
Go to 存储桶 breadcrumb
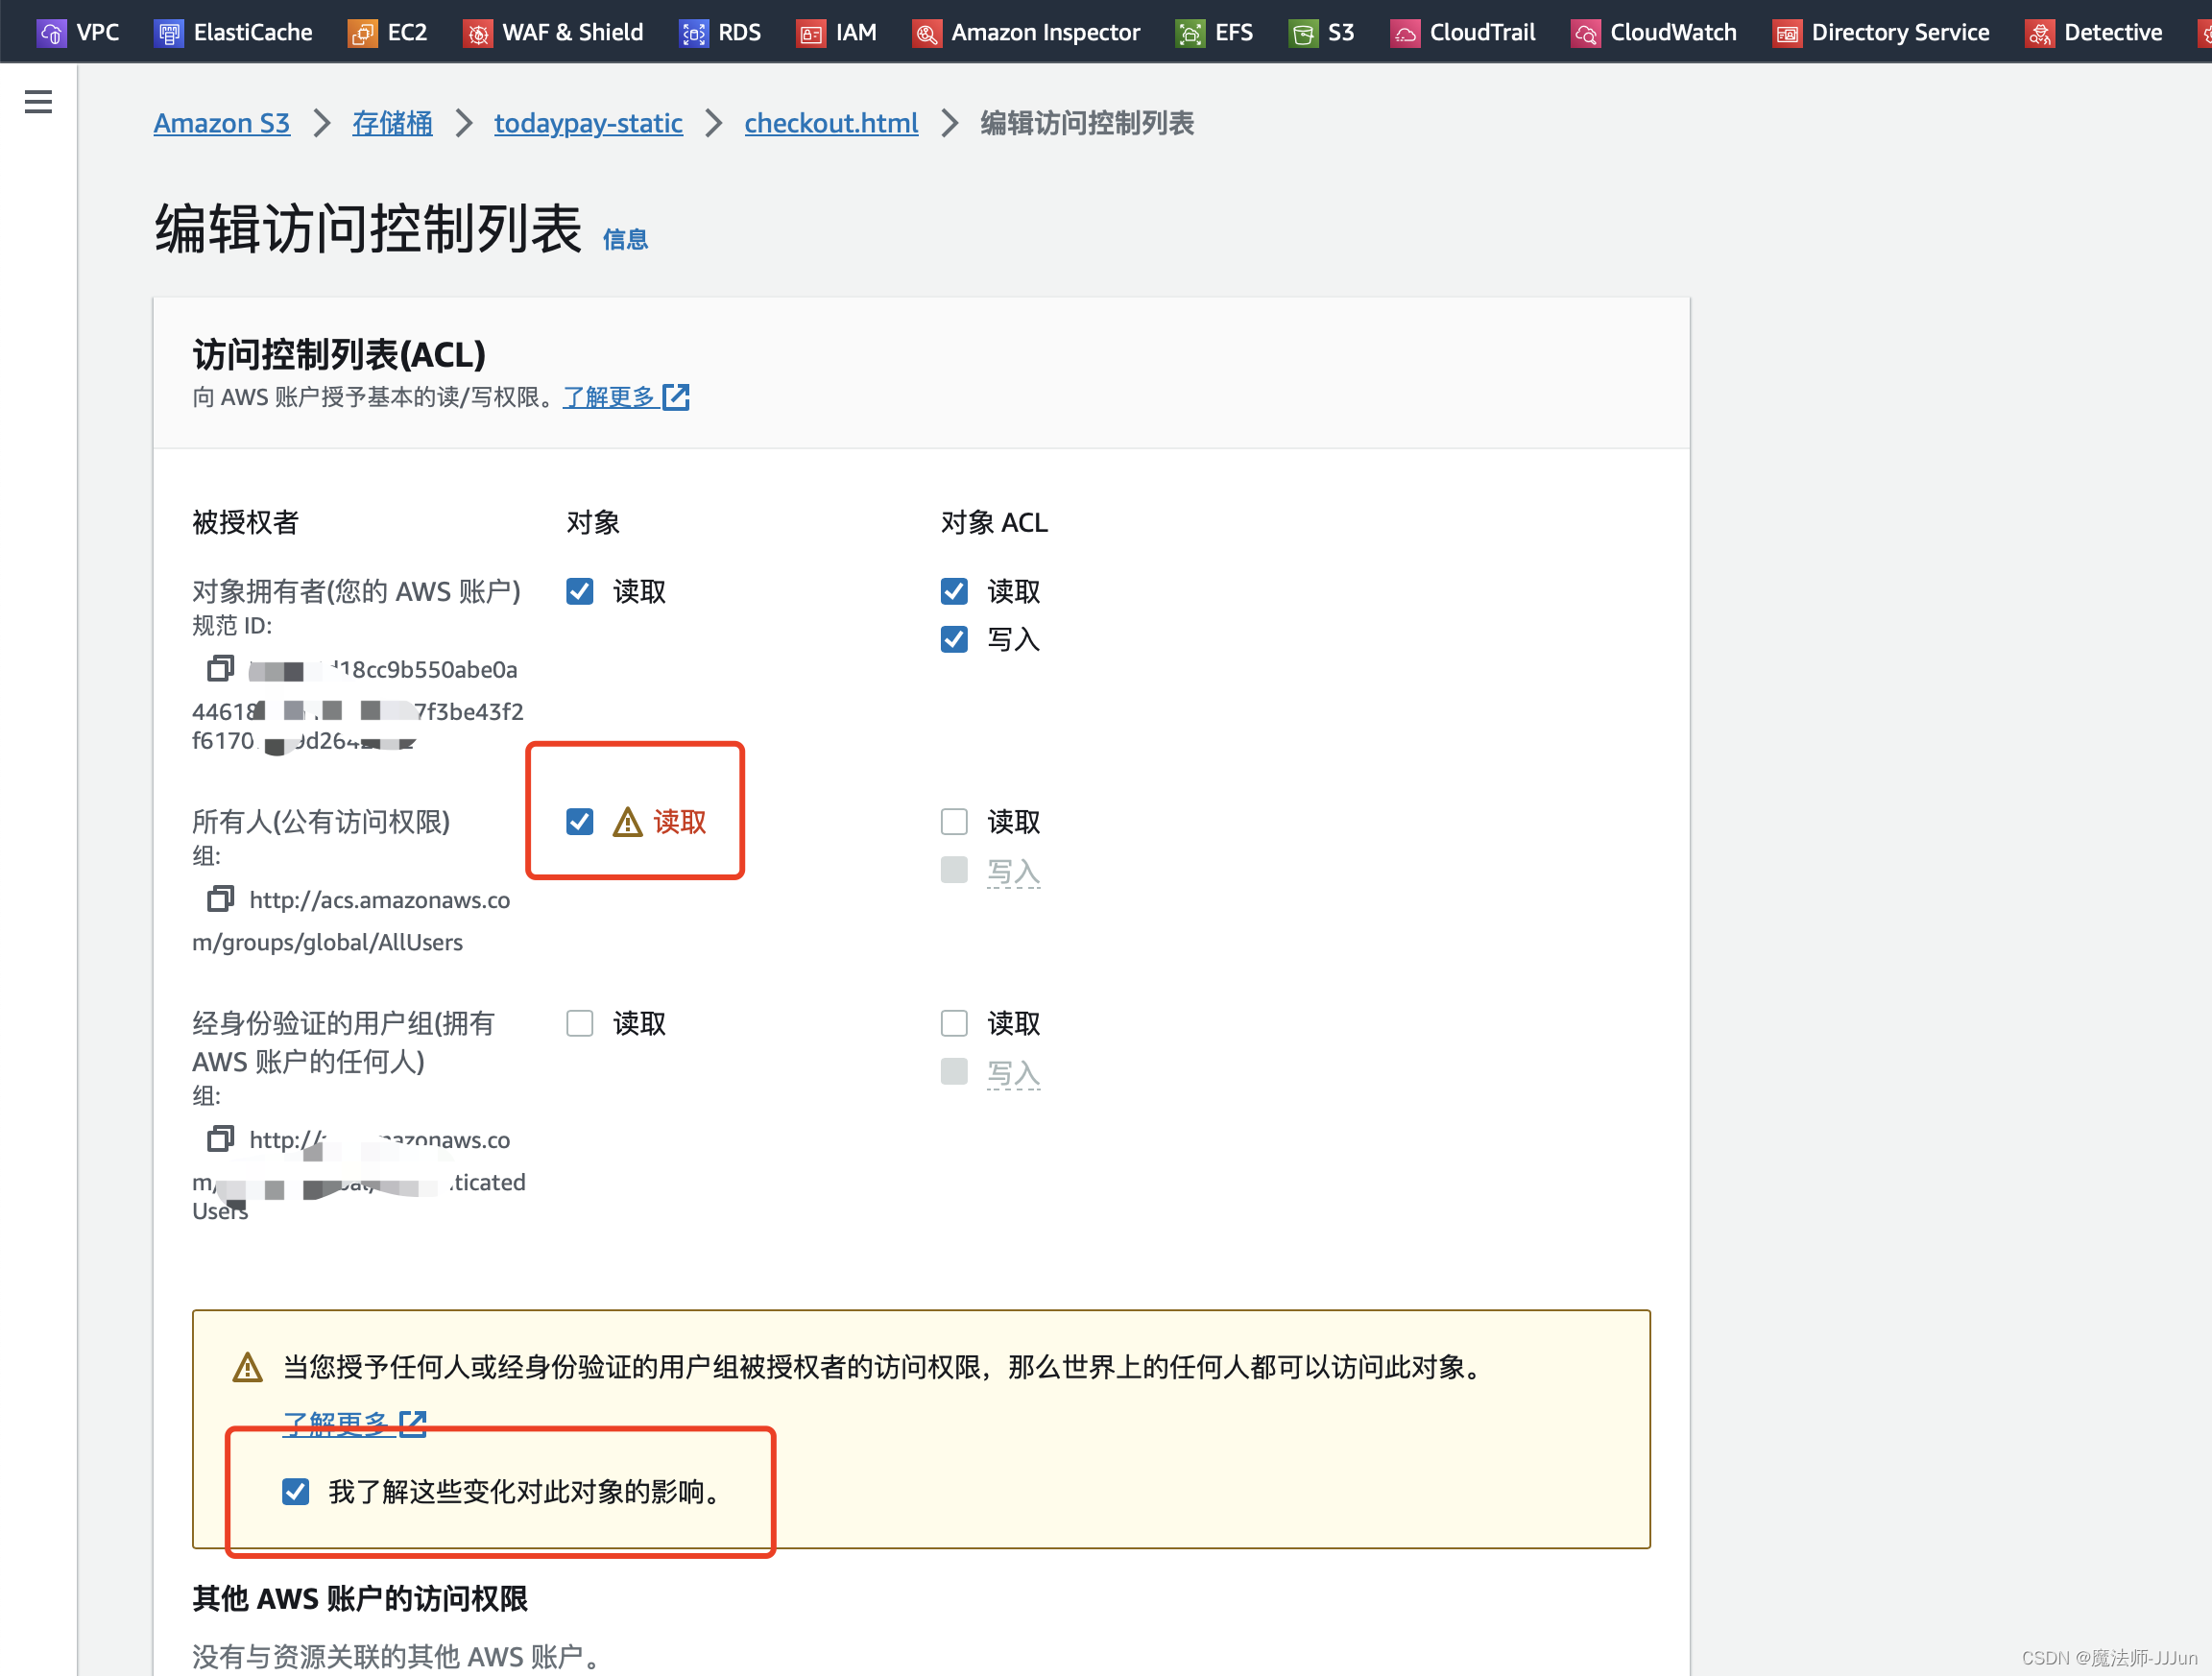tap(392, 123)
